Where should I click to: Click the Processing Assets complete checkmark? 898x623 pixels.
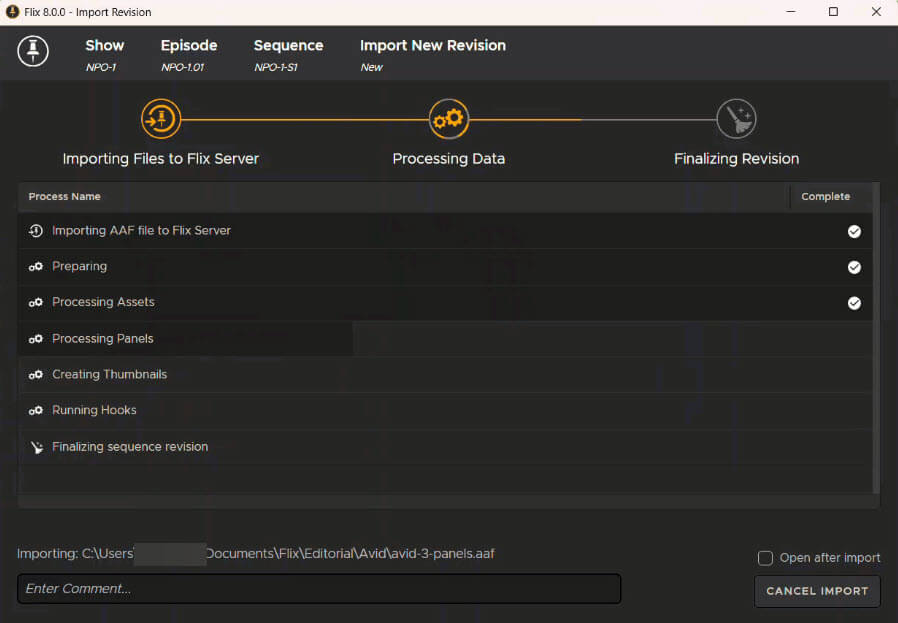pos(854,303)
